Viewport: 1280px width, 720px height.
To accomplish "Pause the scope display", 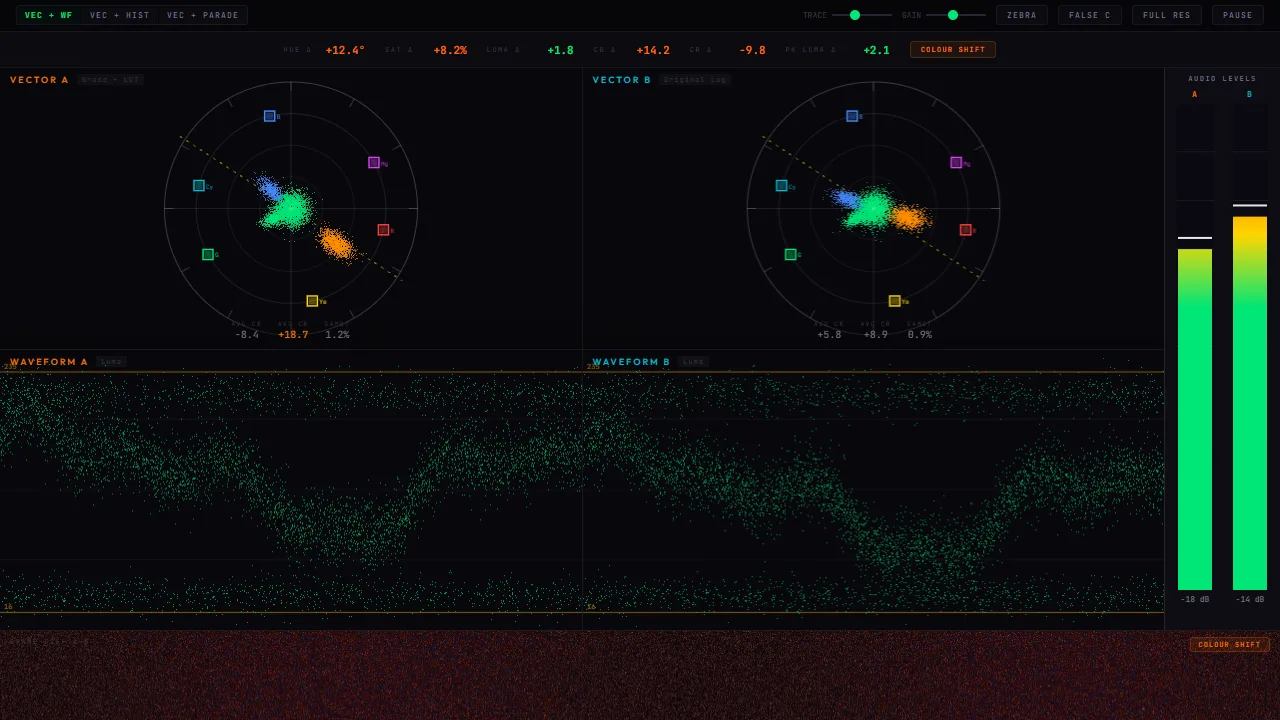I will (1238, 15).
